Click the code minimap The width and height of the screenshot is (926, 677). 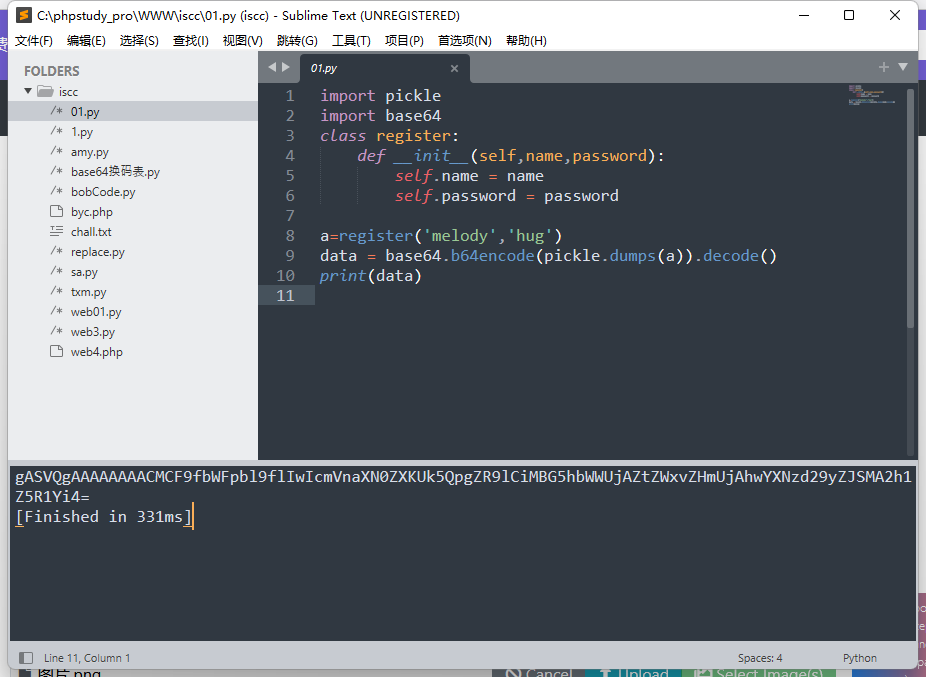point(872,95)
